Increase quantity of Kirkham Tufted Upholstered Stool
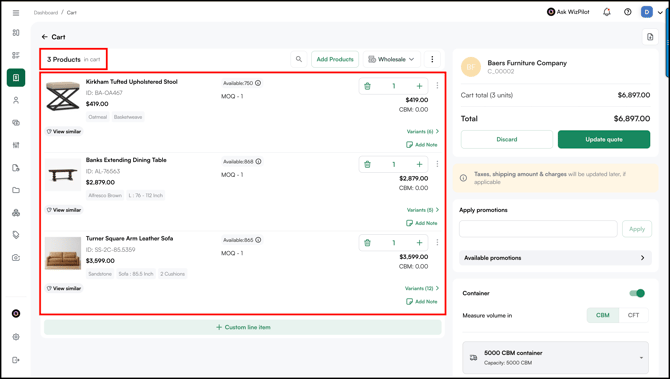The height and width of the screenshot is (379, 670). [x=420, y=86]
